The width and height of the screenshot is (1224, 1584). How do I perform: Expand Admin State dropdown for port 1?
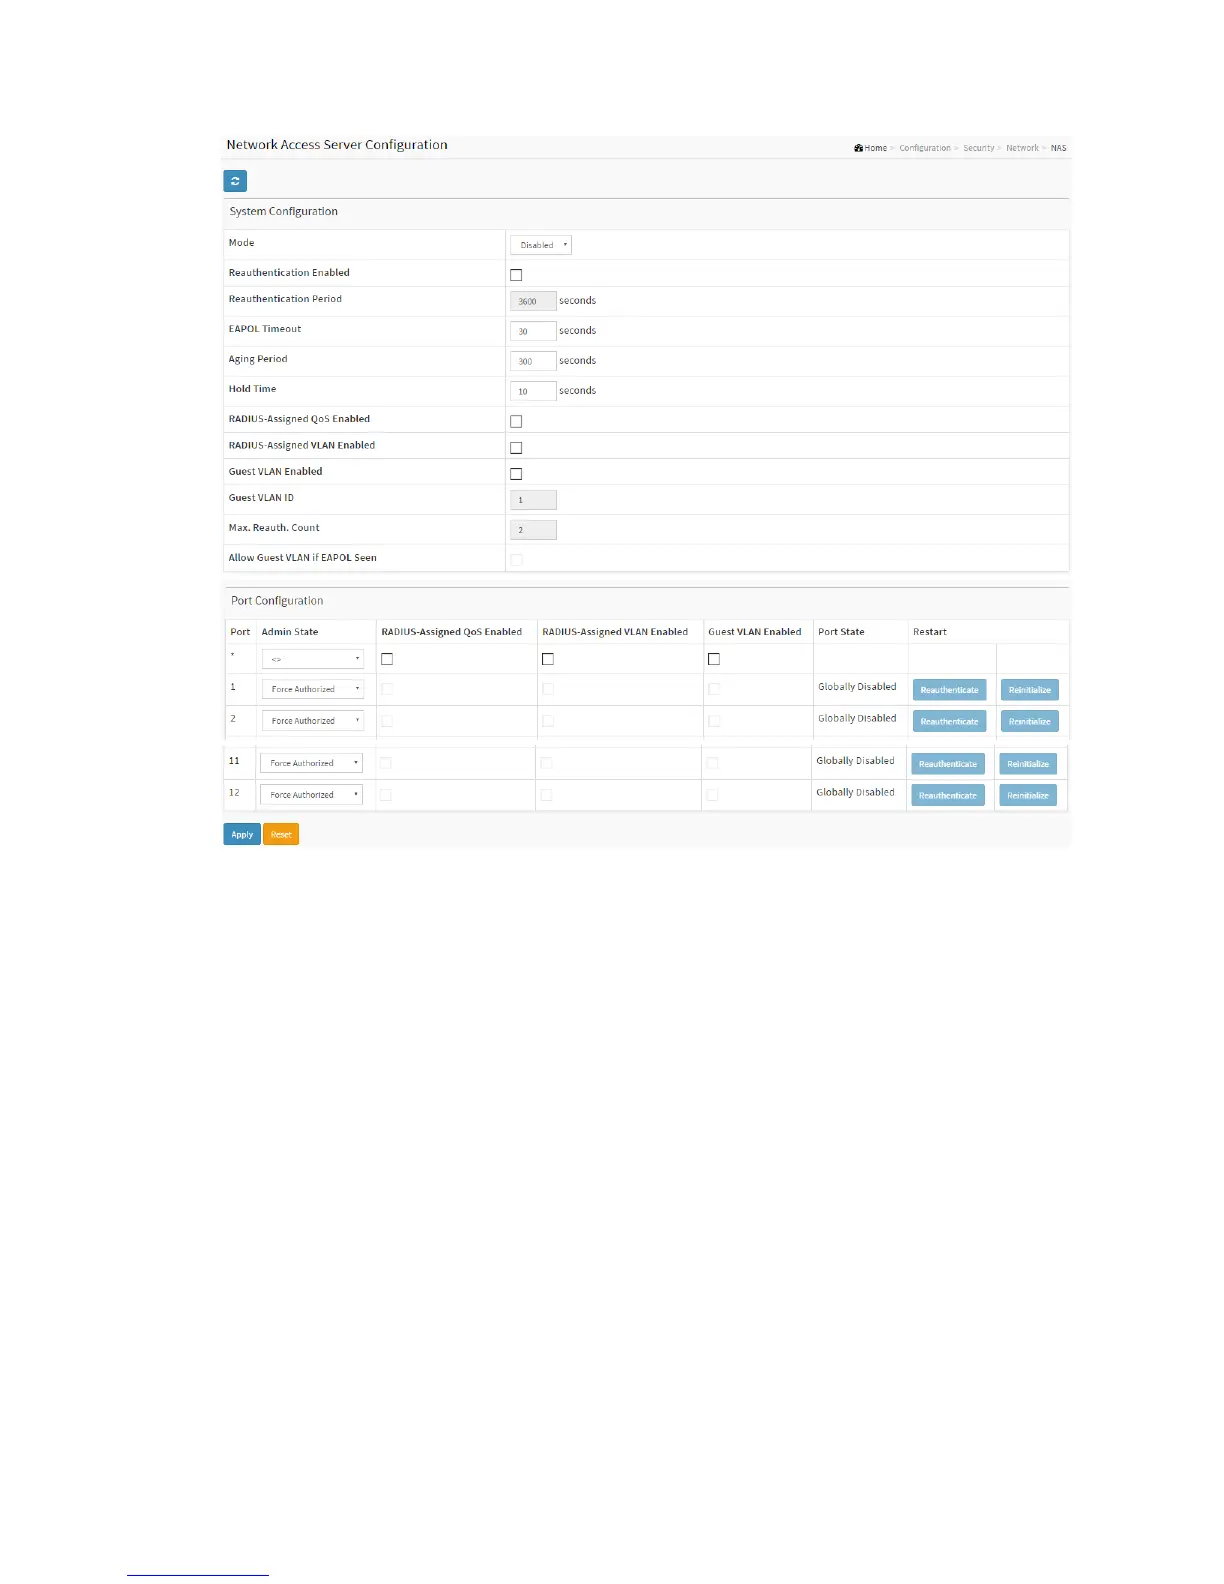point(313,689)
